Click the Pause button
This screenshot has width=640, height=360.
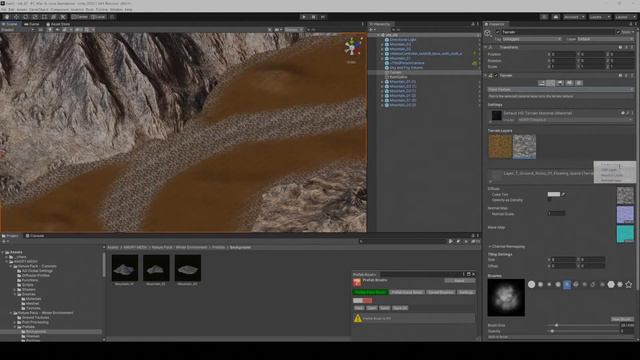pyautogui.click(x=313, y=17)
